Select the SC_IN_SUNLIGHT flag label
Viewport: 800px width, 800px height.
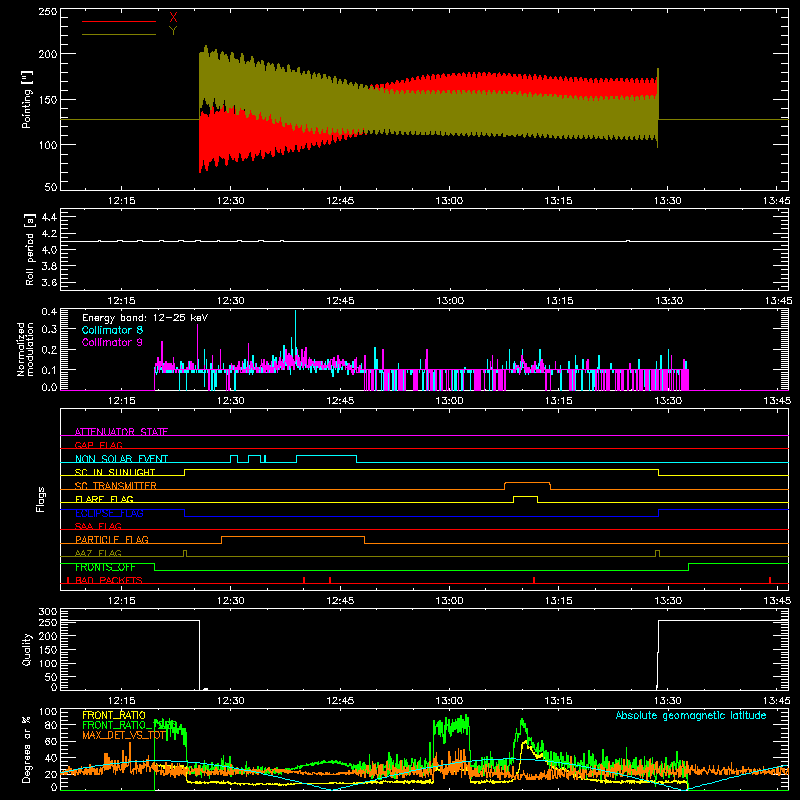pyautogui.click(x=115, y=472)
